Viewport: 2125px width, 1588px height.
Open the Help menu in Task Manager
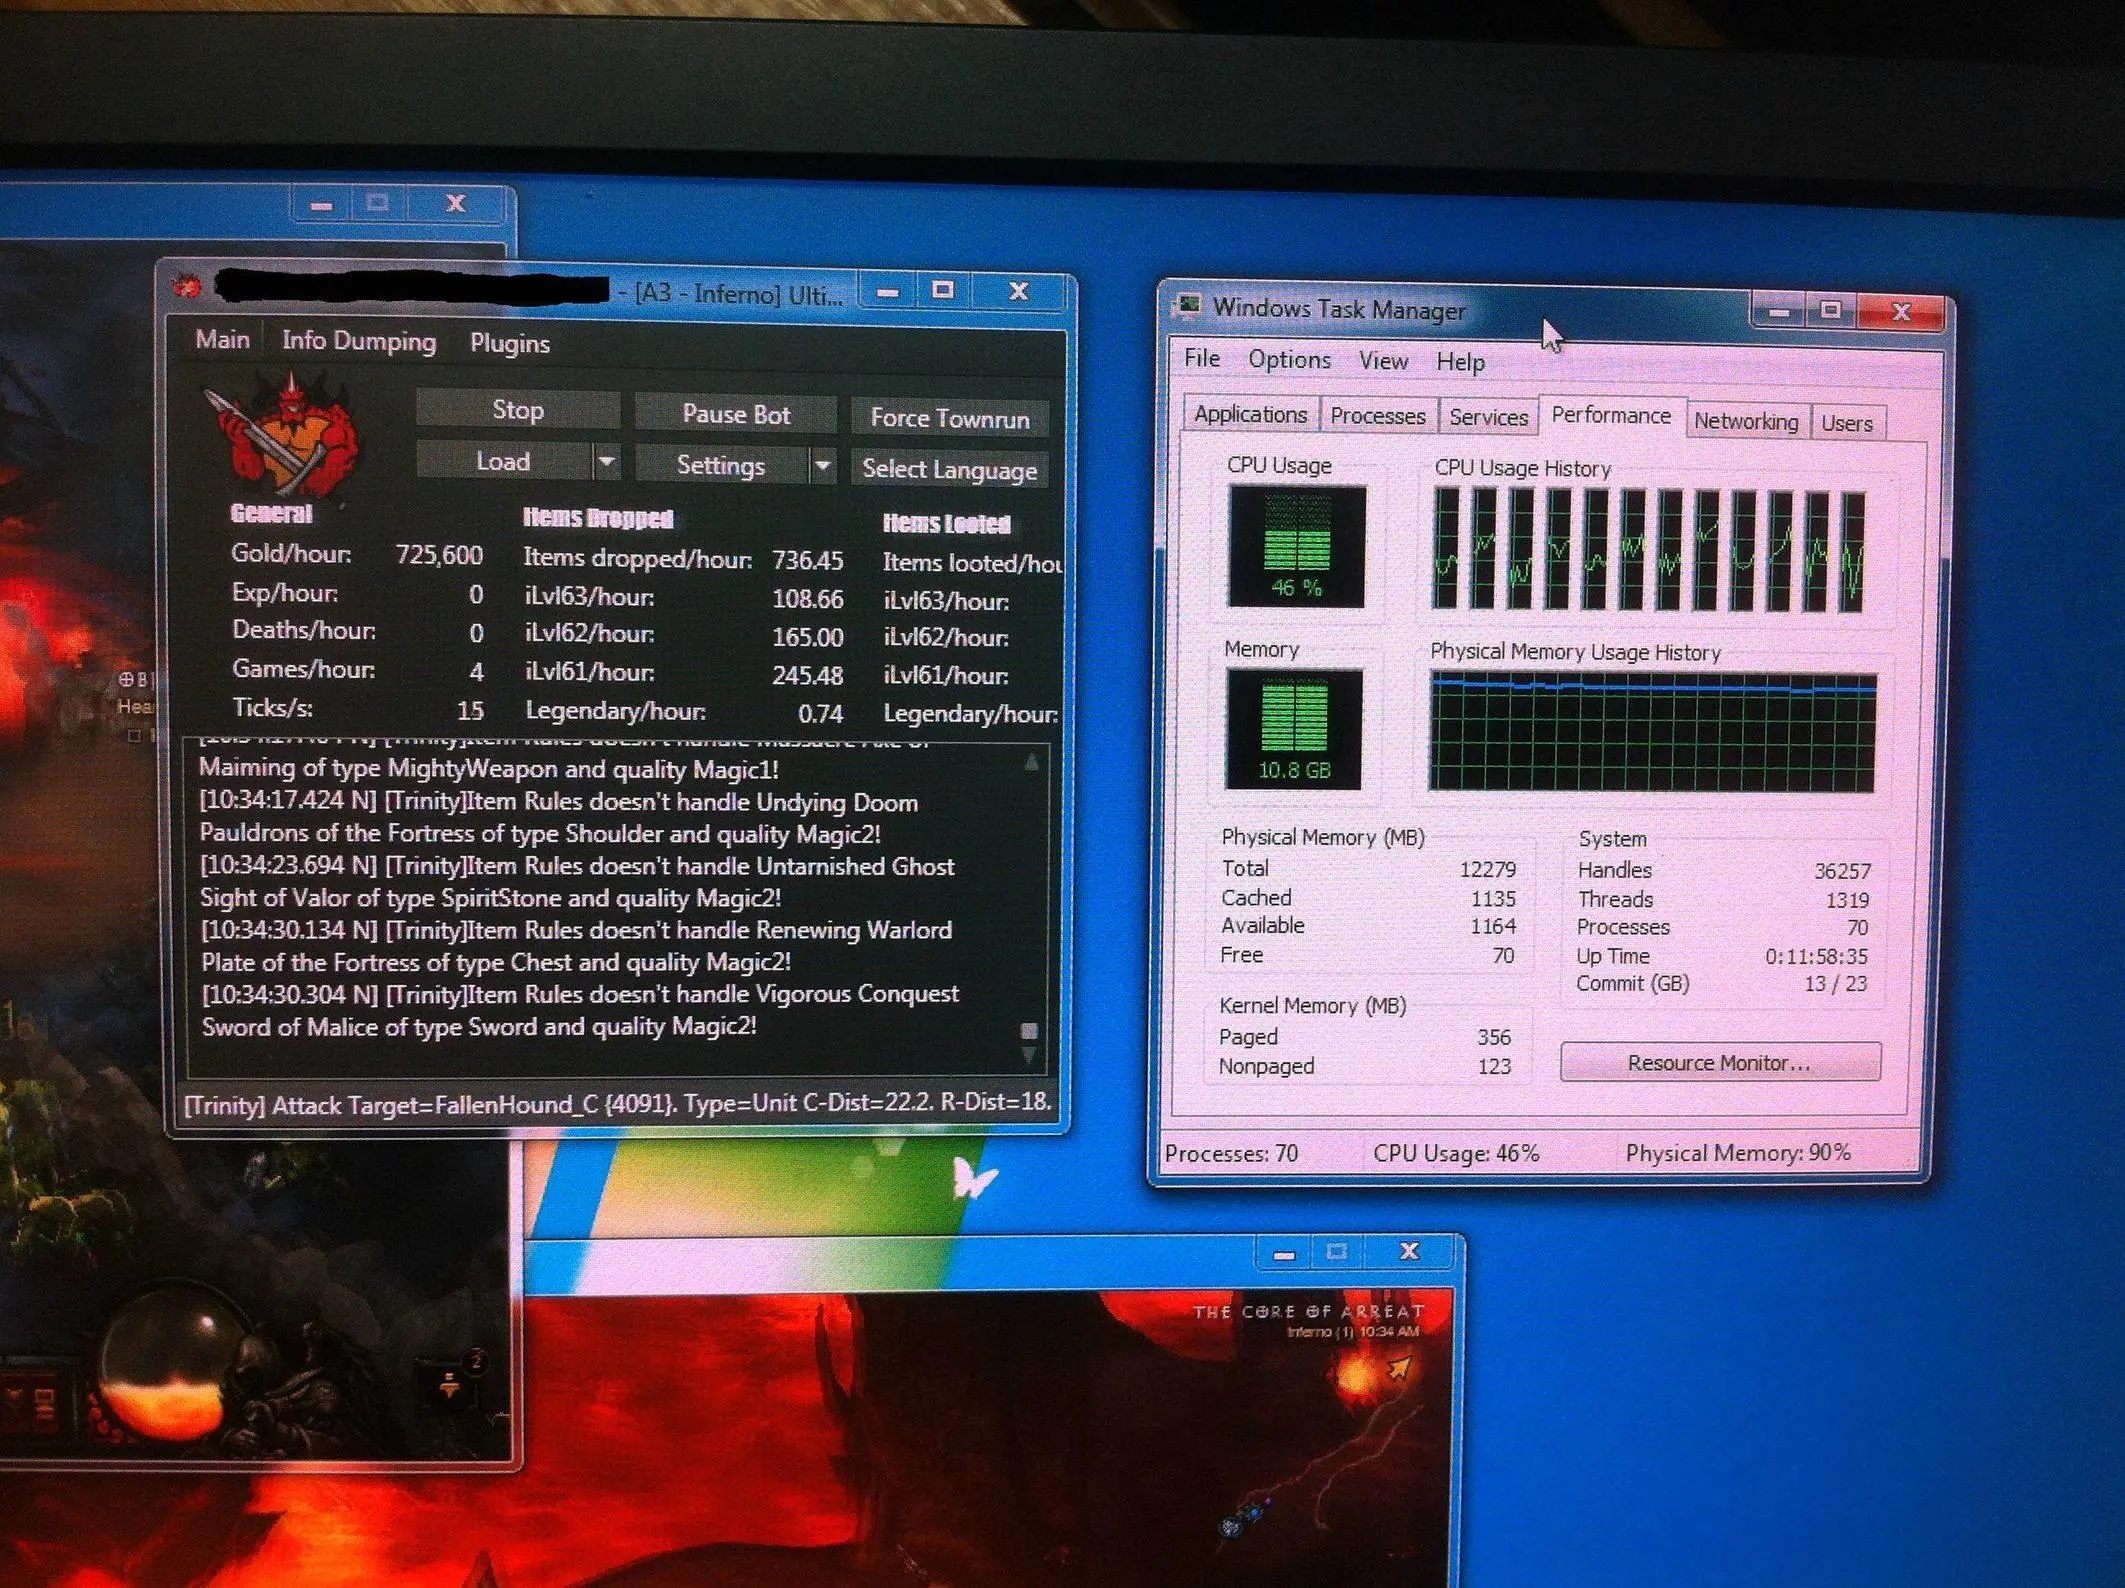pyautogui.click(x=1460, y=362)
